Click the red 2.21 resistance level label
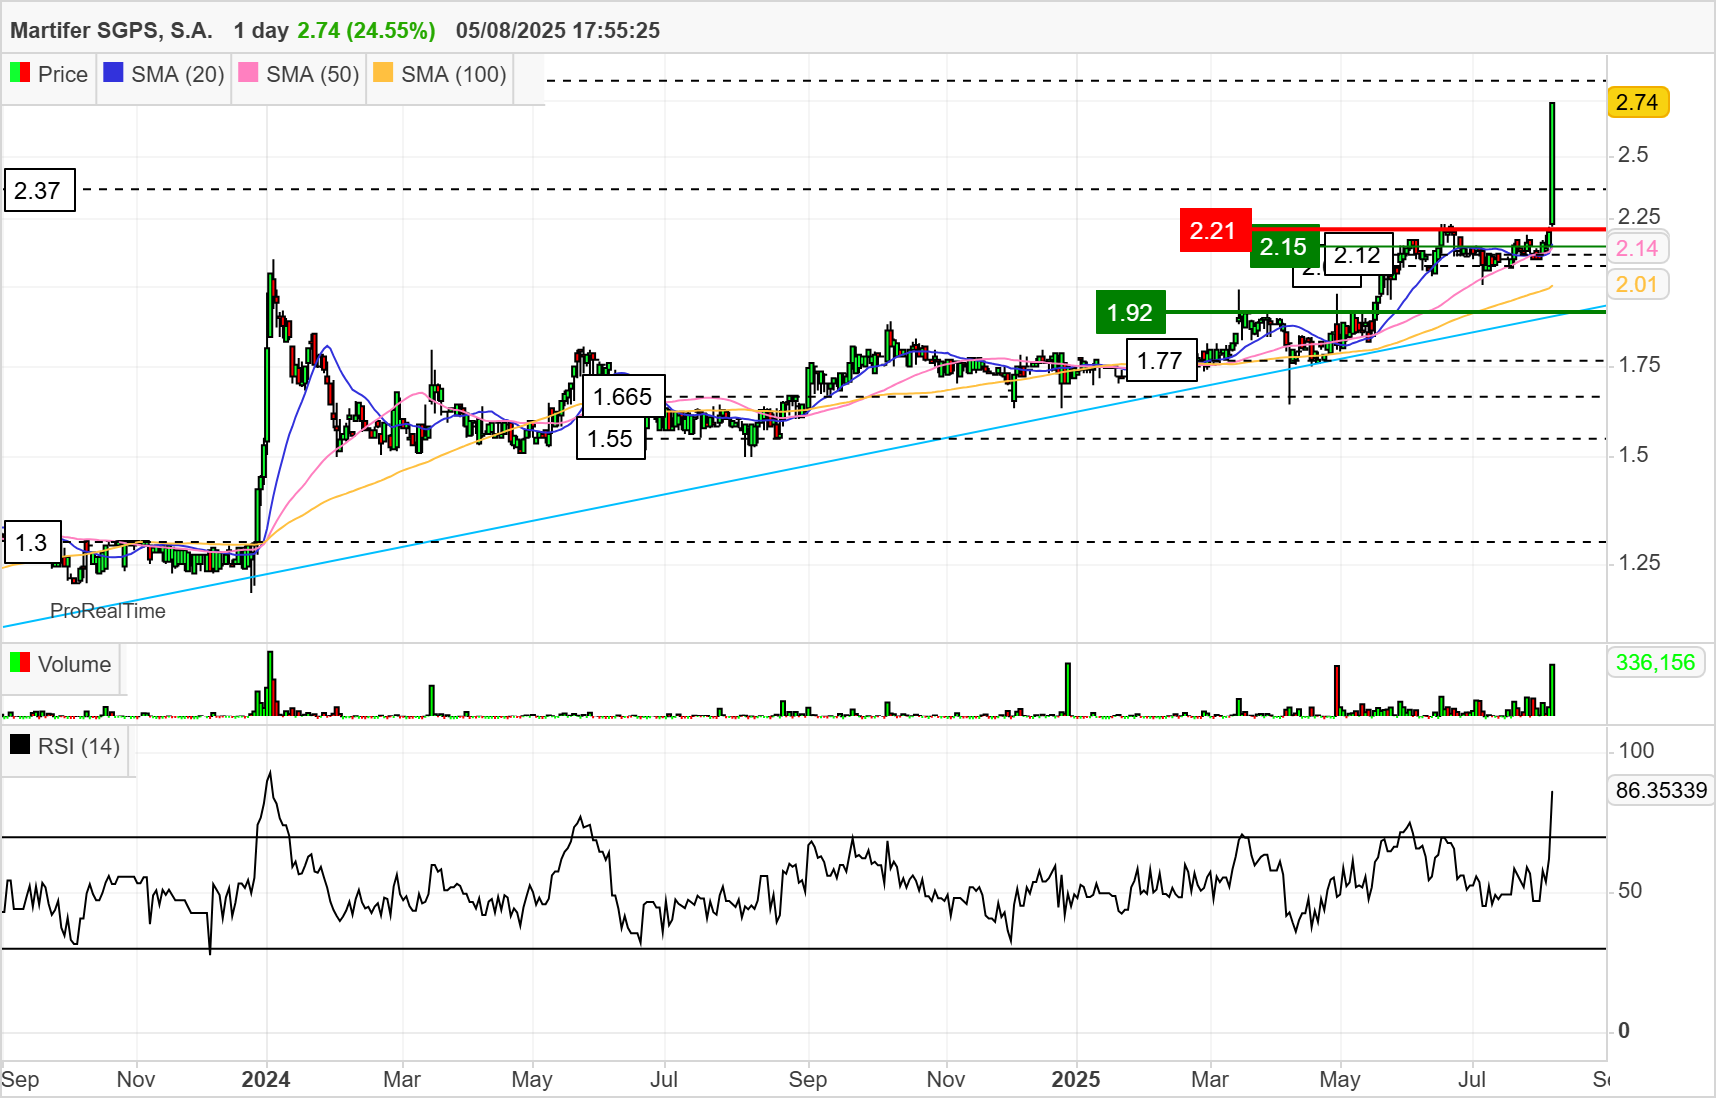 click(x=1214, y=231)
